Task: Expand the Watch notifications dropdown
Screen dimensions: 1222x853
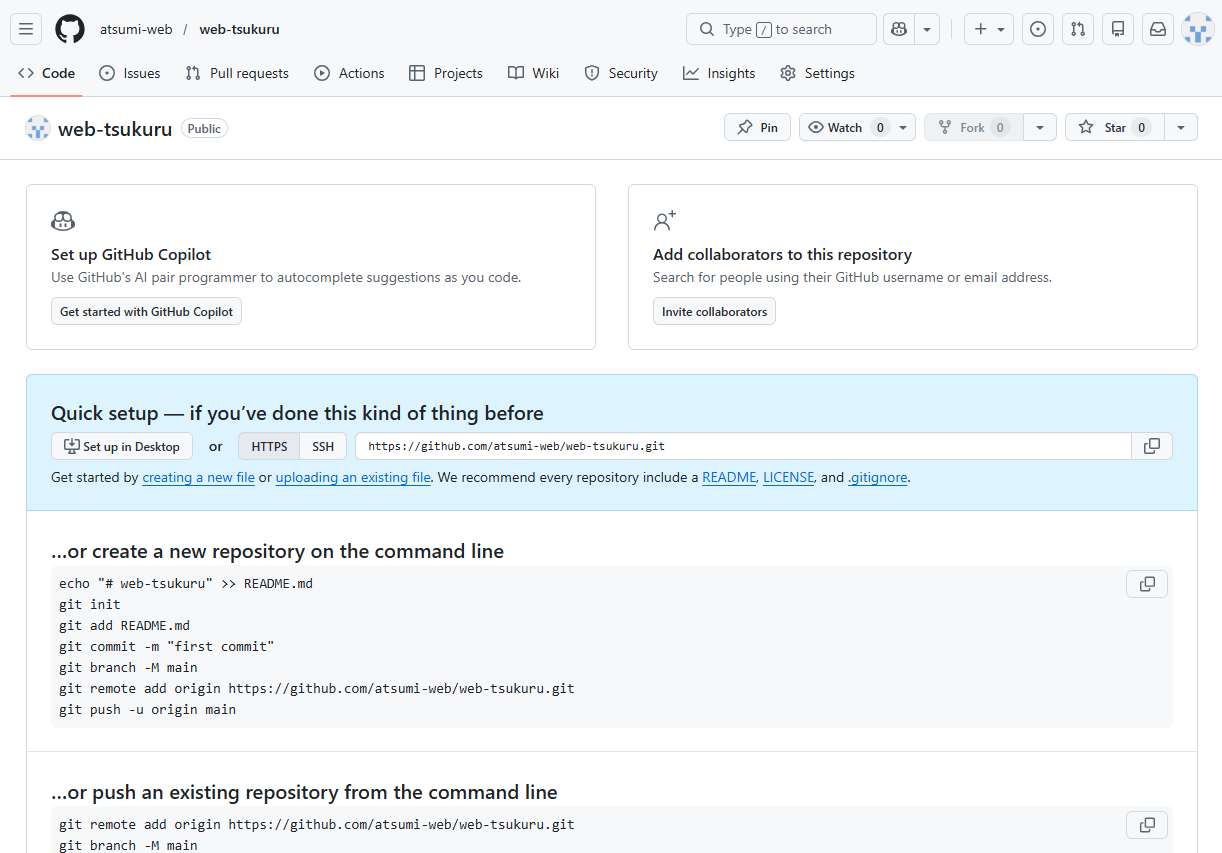Action: click(x=902, y=127)
